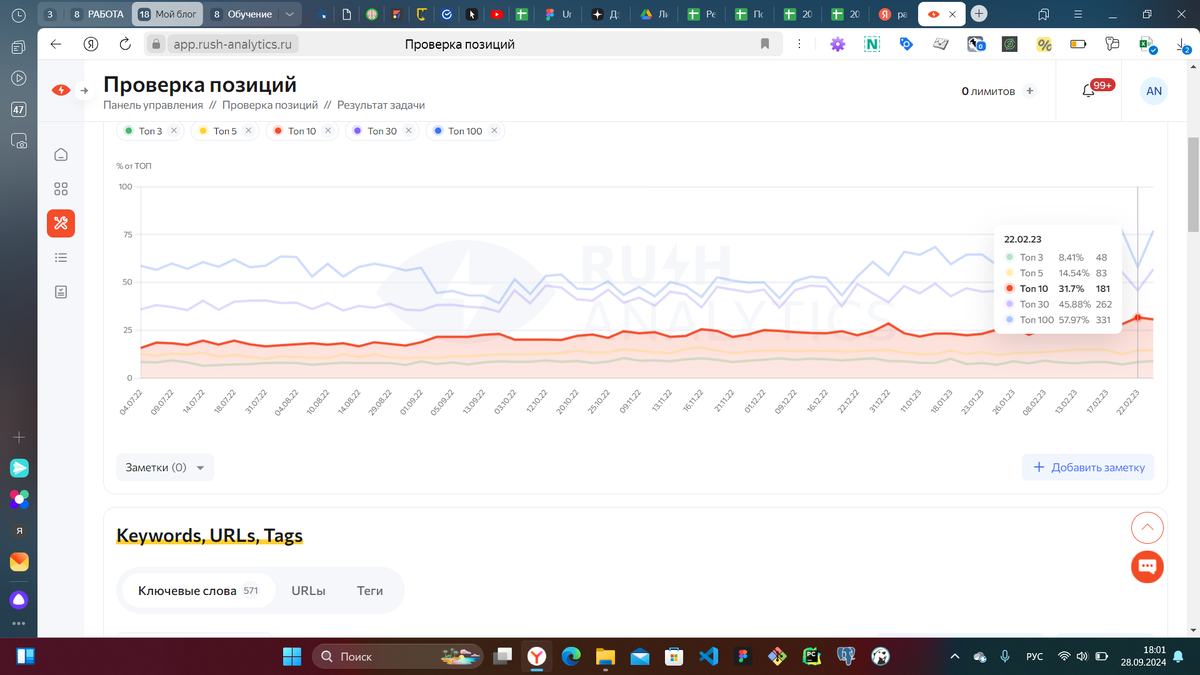Expand the Заметки (0) dropdown
1200x675 pixels.
(x=164, y=467)
